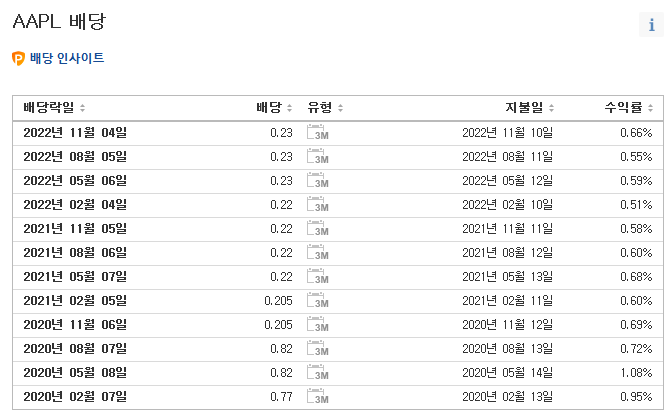This screenshot has width=670, height=414.
Task: Click 3M calendar icon in 2021년 11월 05일 row
Action: (317, 228)
